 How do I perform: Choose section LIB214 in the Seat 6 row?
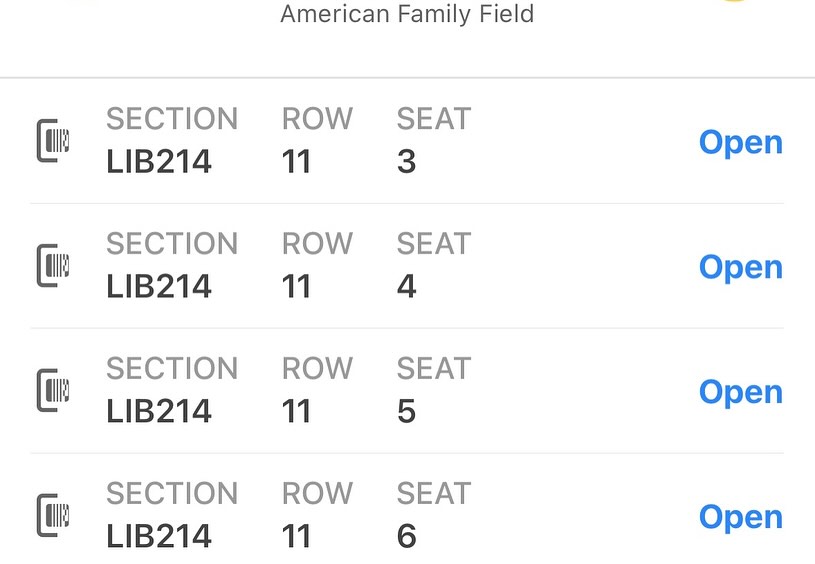(159, 536)
